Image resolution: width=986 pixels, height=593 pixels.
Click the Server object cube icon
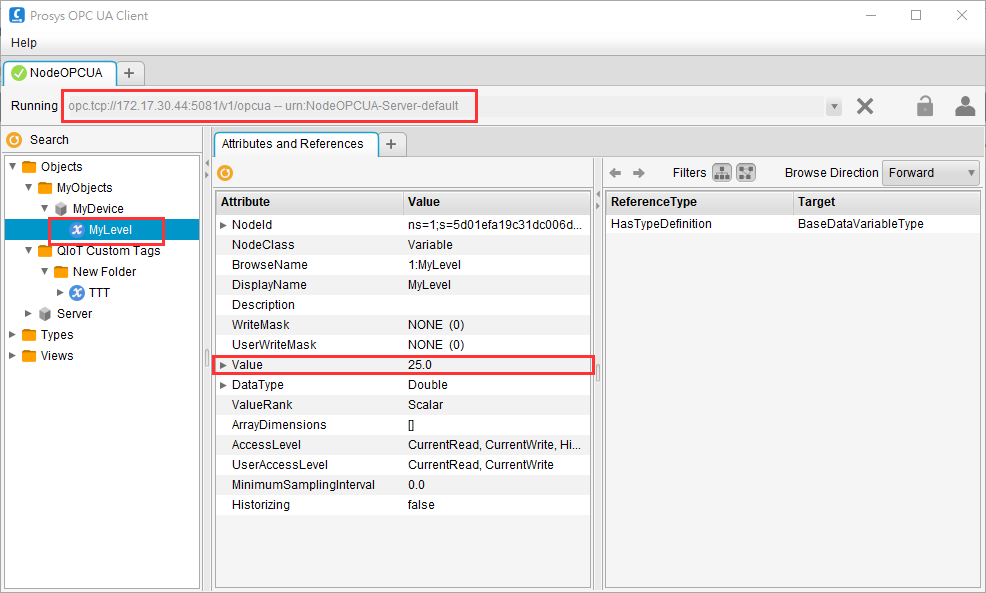[x=45, y=314]
